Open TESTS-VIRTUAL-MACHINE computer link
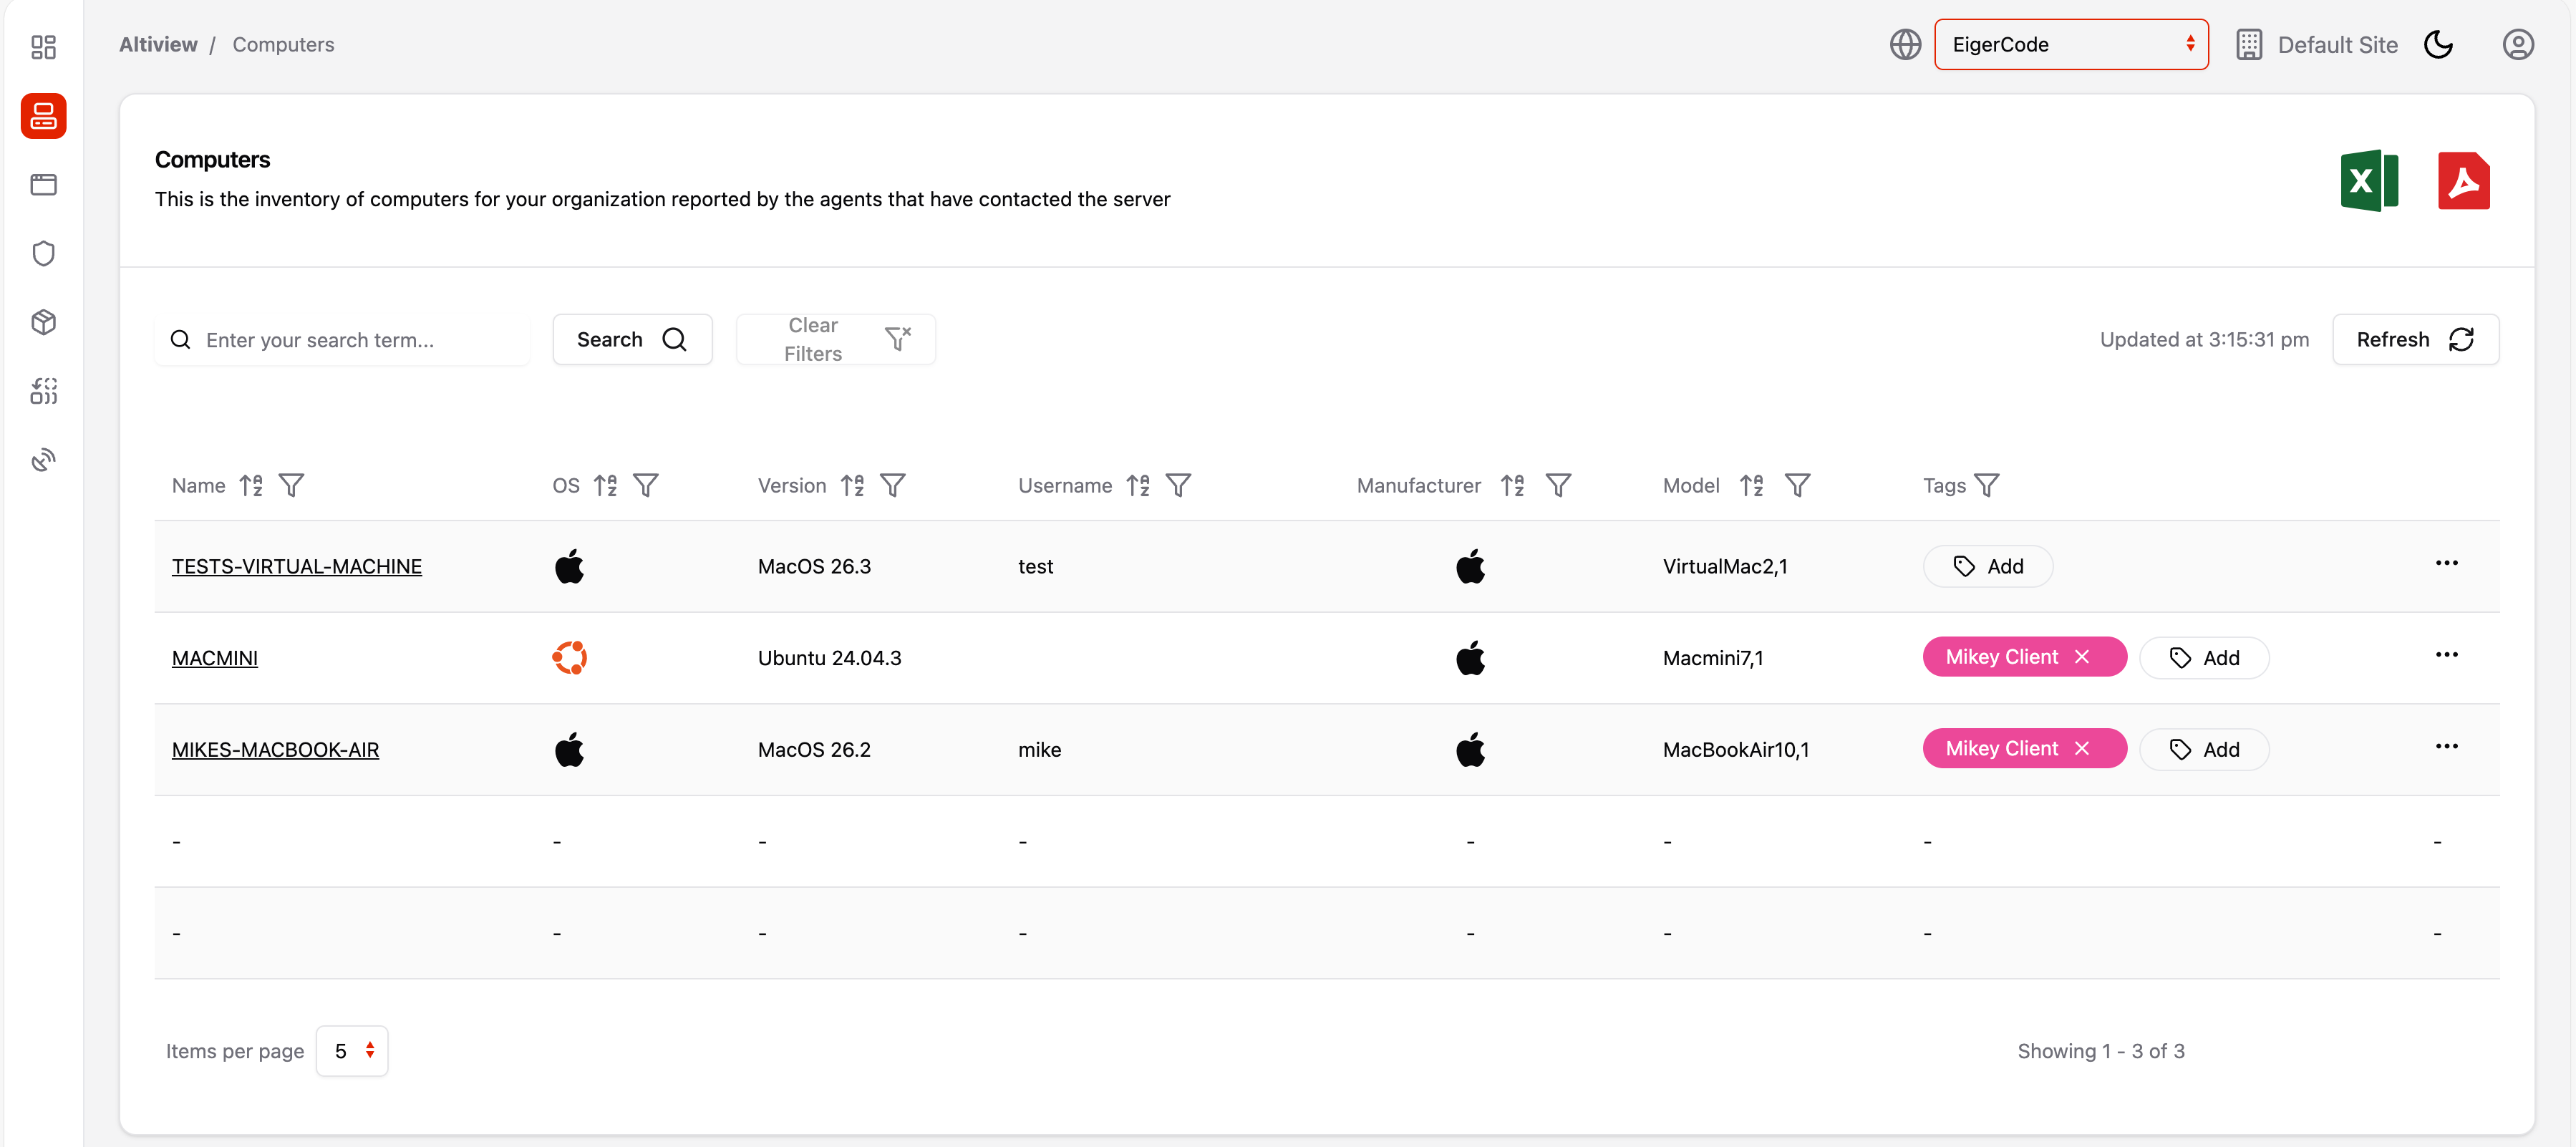Viewport: 2576px width, 1147px height. [297, 567]
